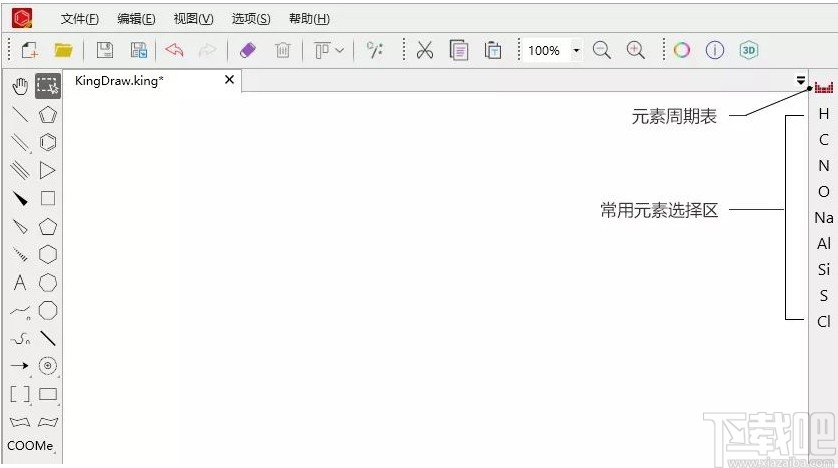This screenshot has width=838, height=468.
Task: Pick the text tool labeled A
Action: point(20,282)
